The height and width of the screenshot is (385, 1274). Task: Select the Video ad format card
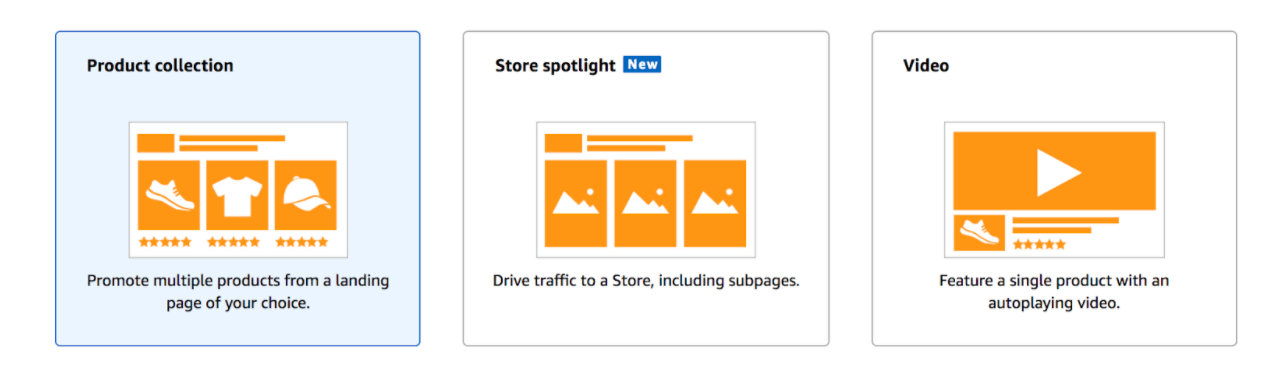pos(1054,189)
